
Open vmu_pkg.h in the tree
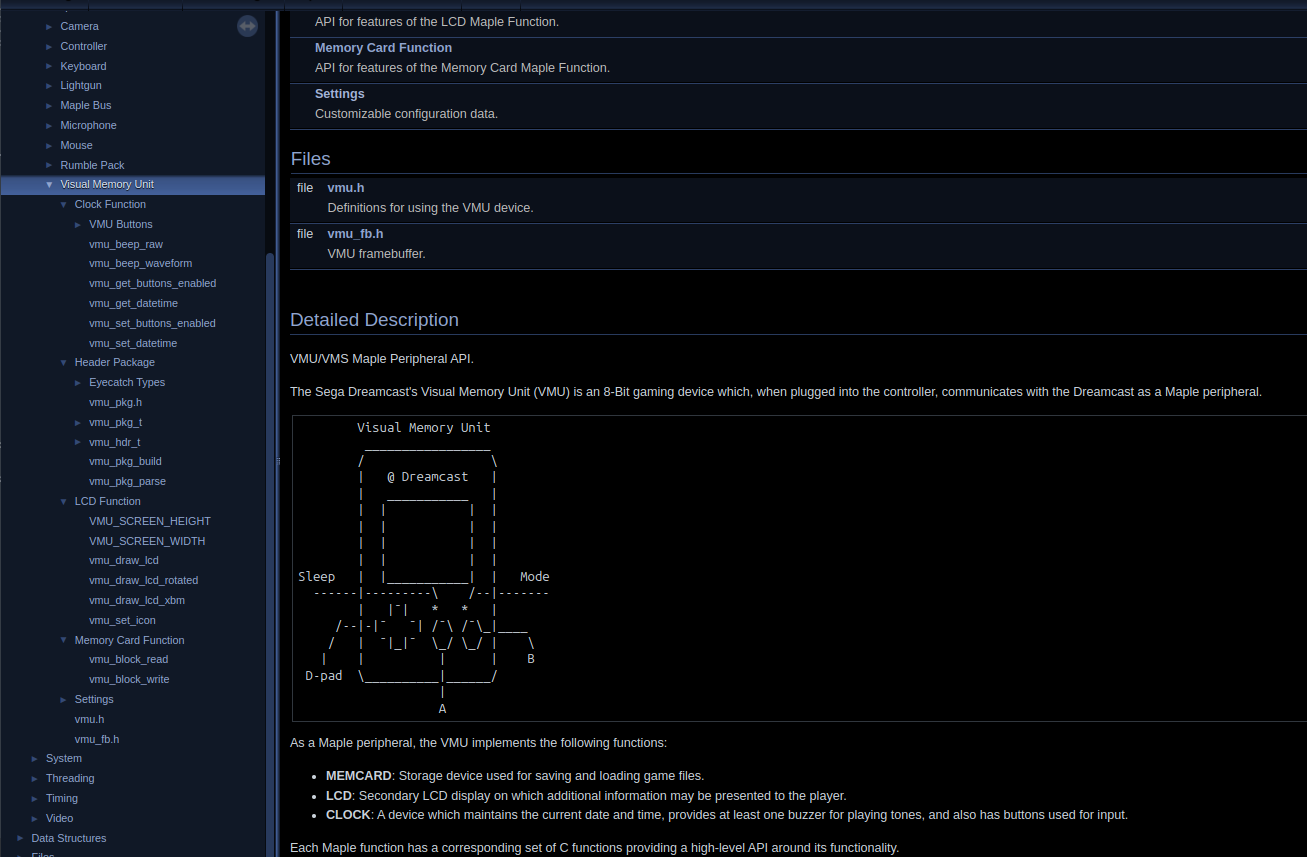click(x=115, y=402)
